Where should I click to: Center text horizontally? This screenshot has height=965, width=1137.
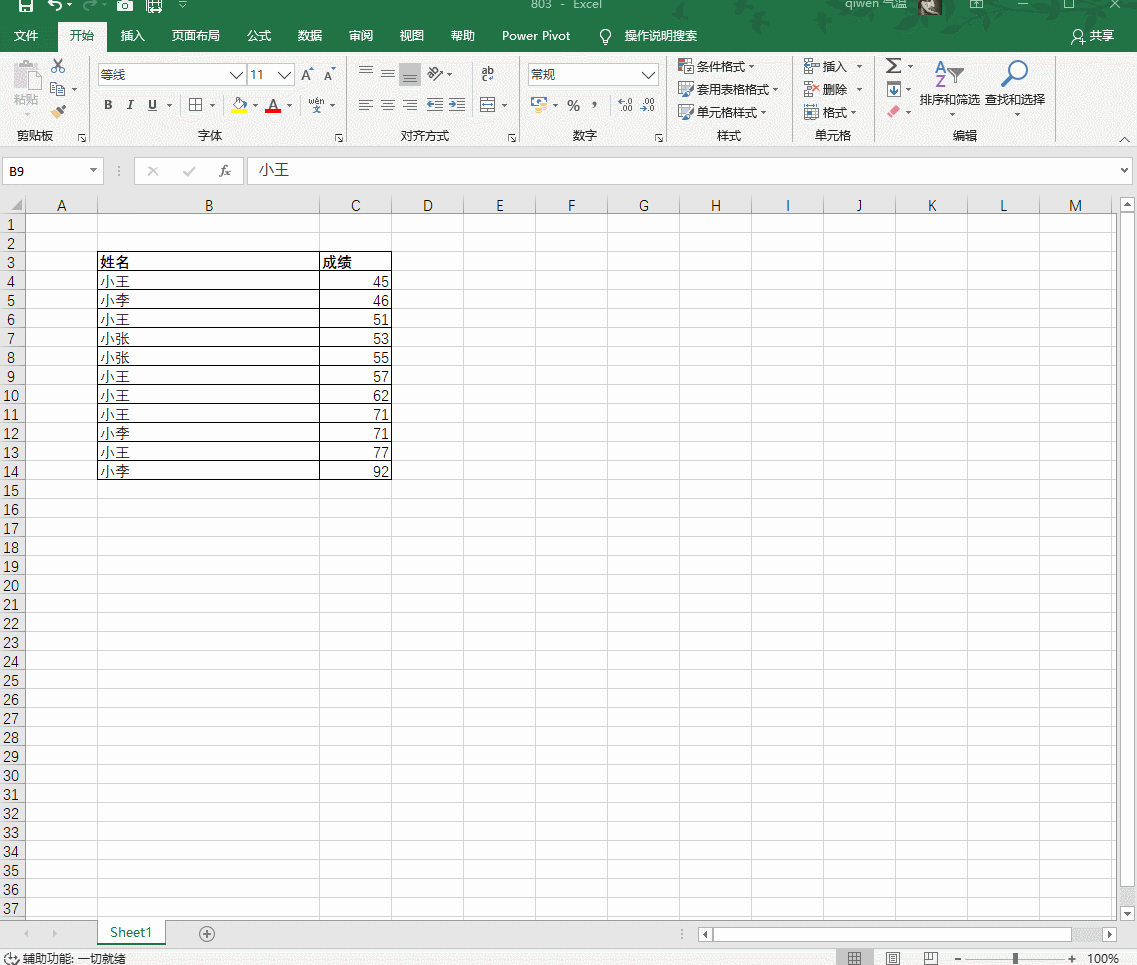[x=388, y=105]
